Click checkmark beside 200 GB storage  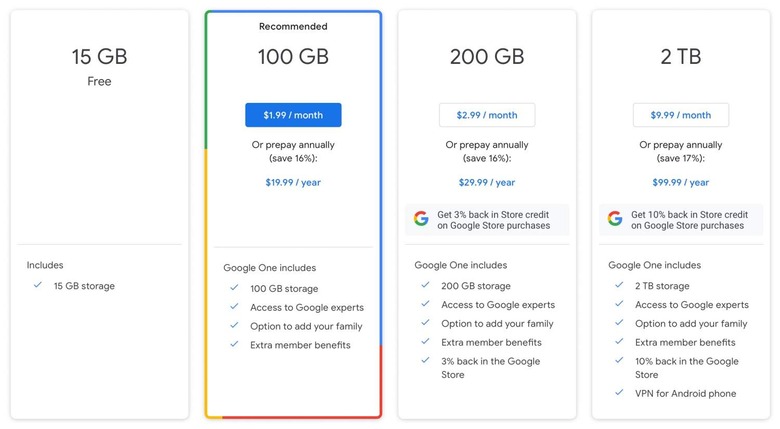425,286
